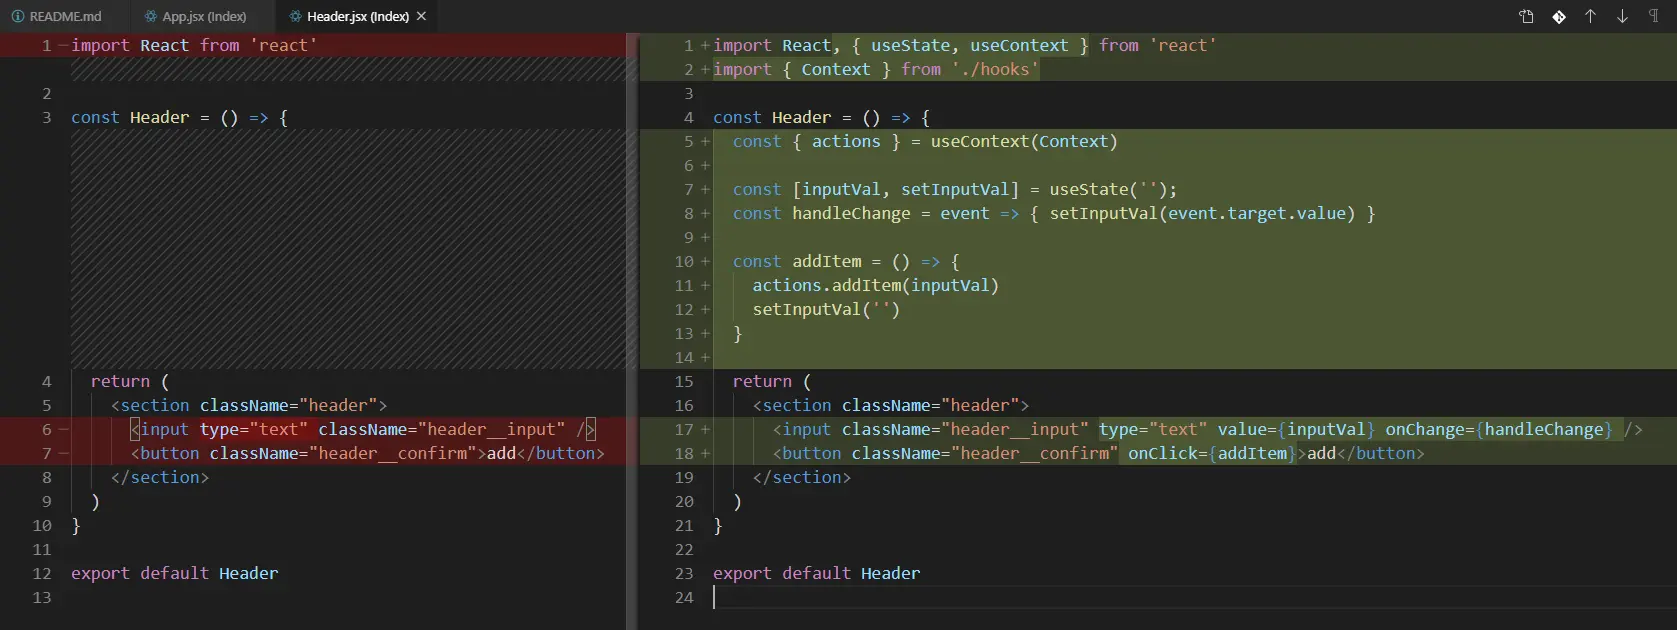Image resolution: width=1677 pixels, height=630 pixels.
Task: Click the React icon on App.jsx tab
Action: pos(151,16)
